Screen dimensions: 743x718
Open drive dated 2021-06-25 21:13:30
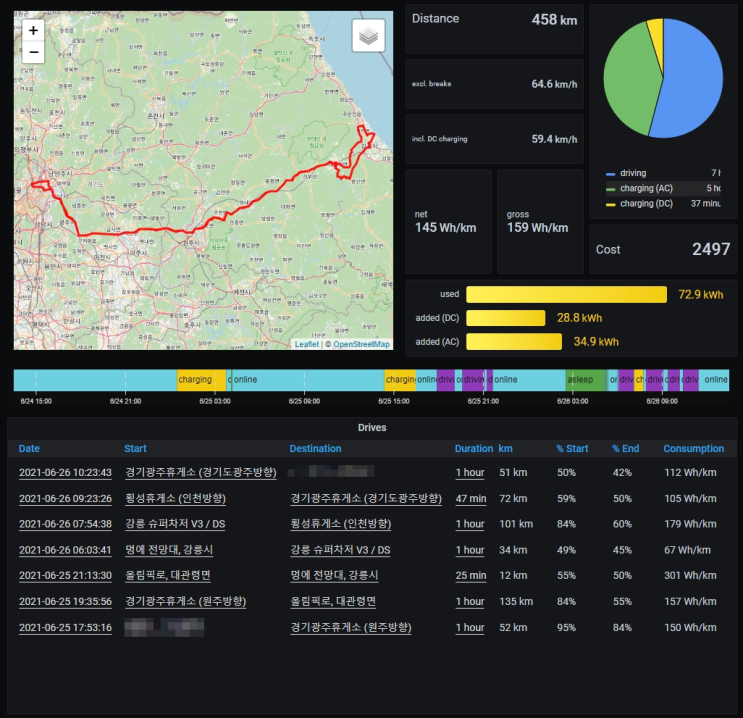point(65,576)
